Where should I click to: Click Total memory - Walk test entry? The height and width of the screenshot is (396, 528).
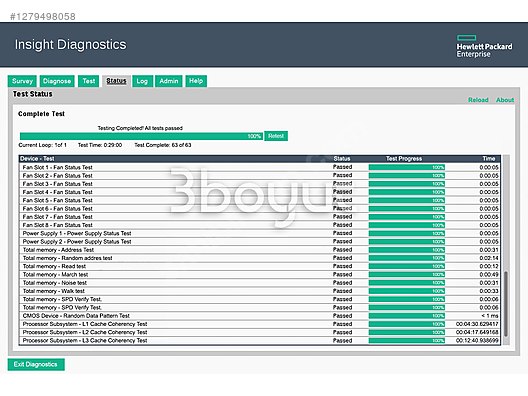(259, 291)
